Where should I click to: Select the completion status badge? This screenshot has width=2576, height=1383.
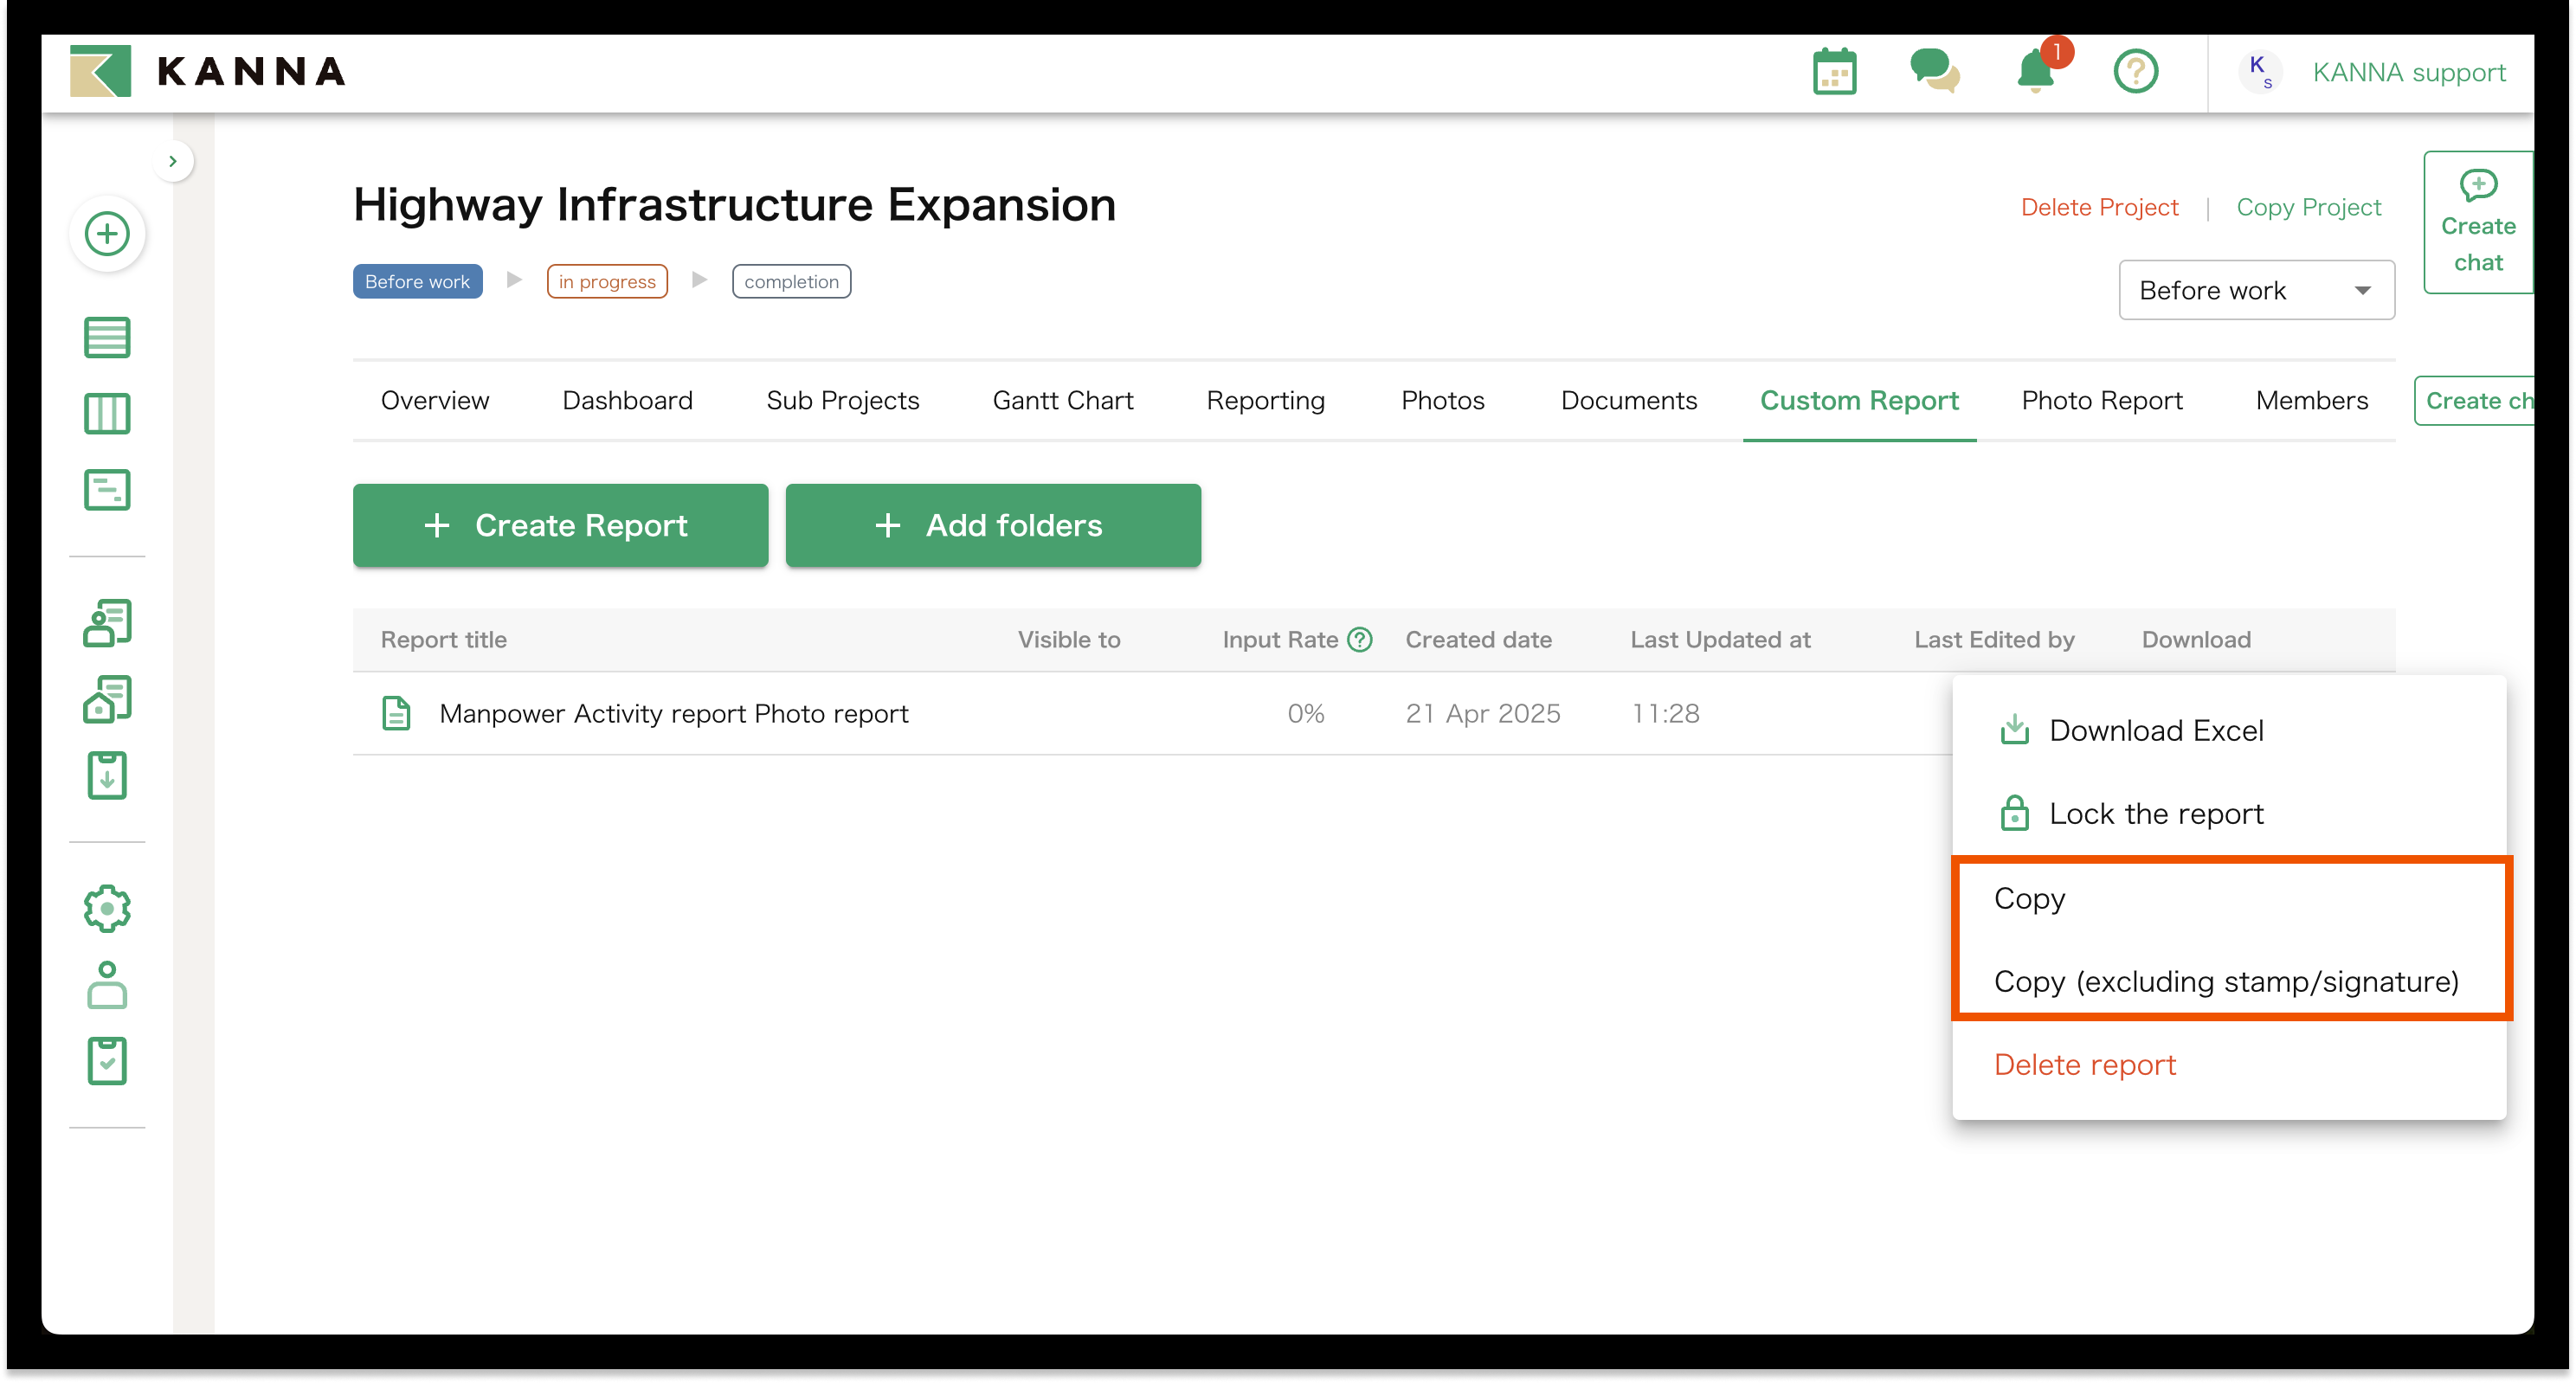click(791, 281)
